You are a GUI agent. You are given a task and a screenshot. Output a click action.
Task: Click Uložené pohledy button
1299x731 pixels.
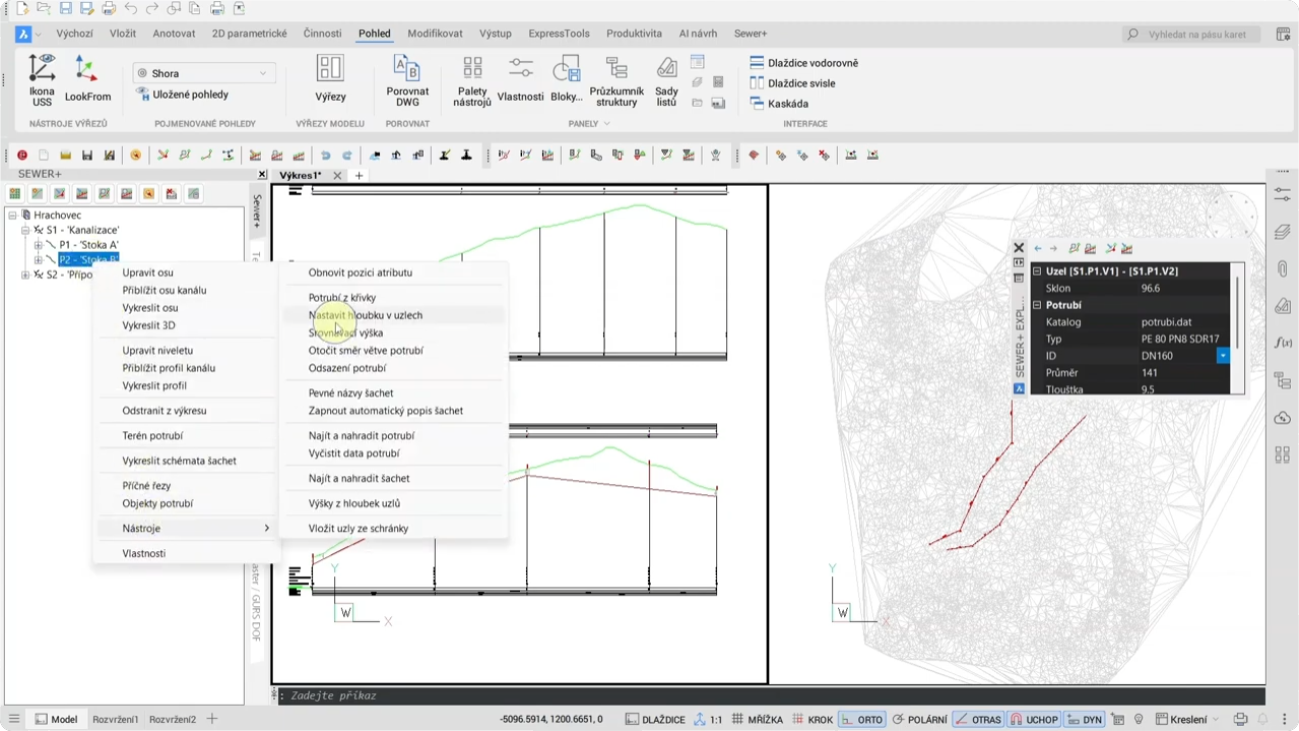tap(183, 95)
